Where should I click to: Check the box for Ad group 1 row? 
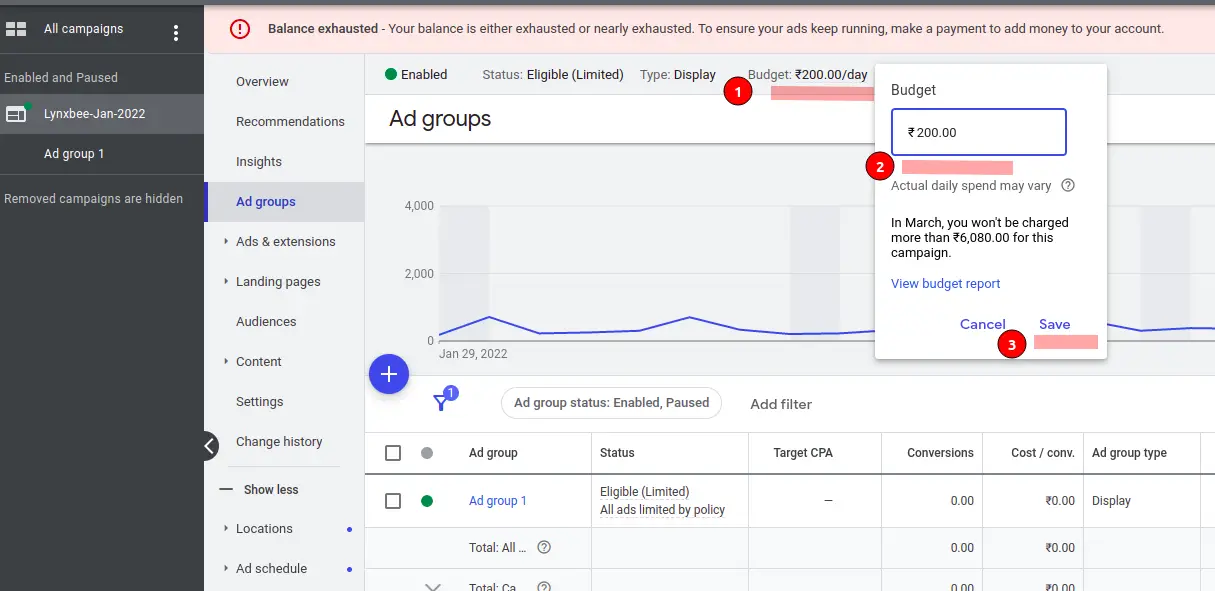(393, 501)
